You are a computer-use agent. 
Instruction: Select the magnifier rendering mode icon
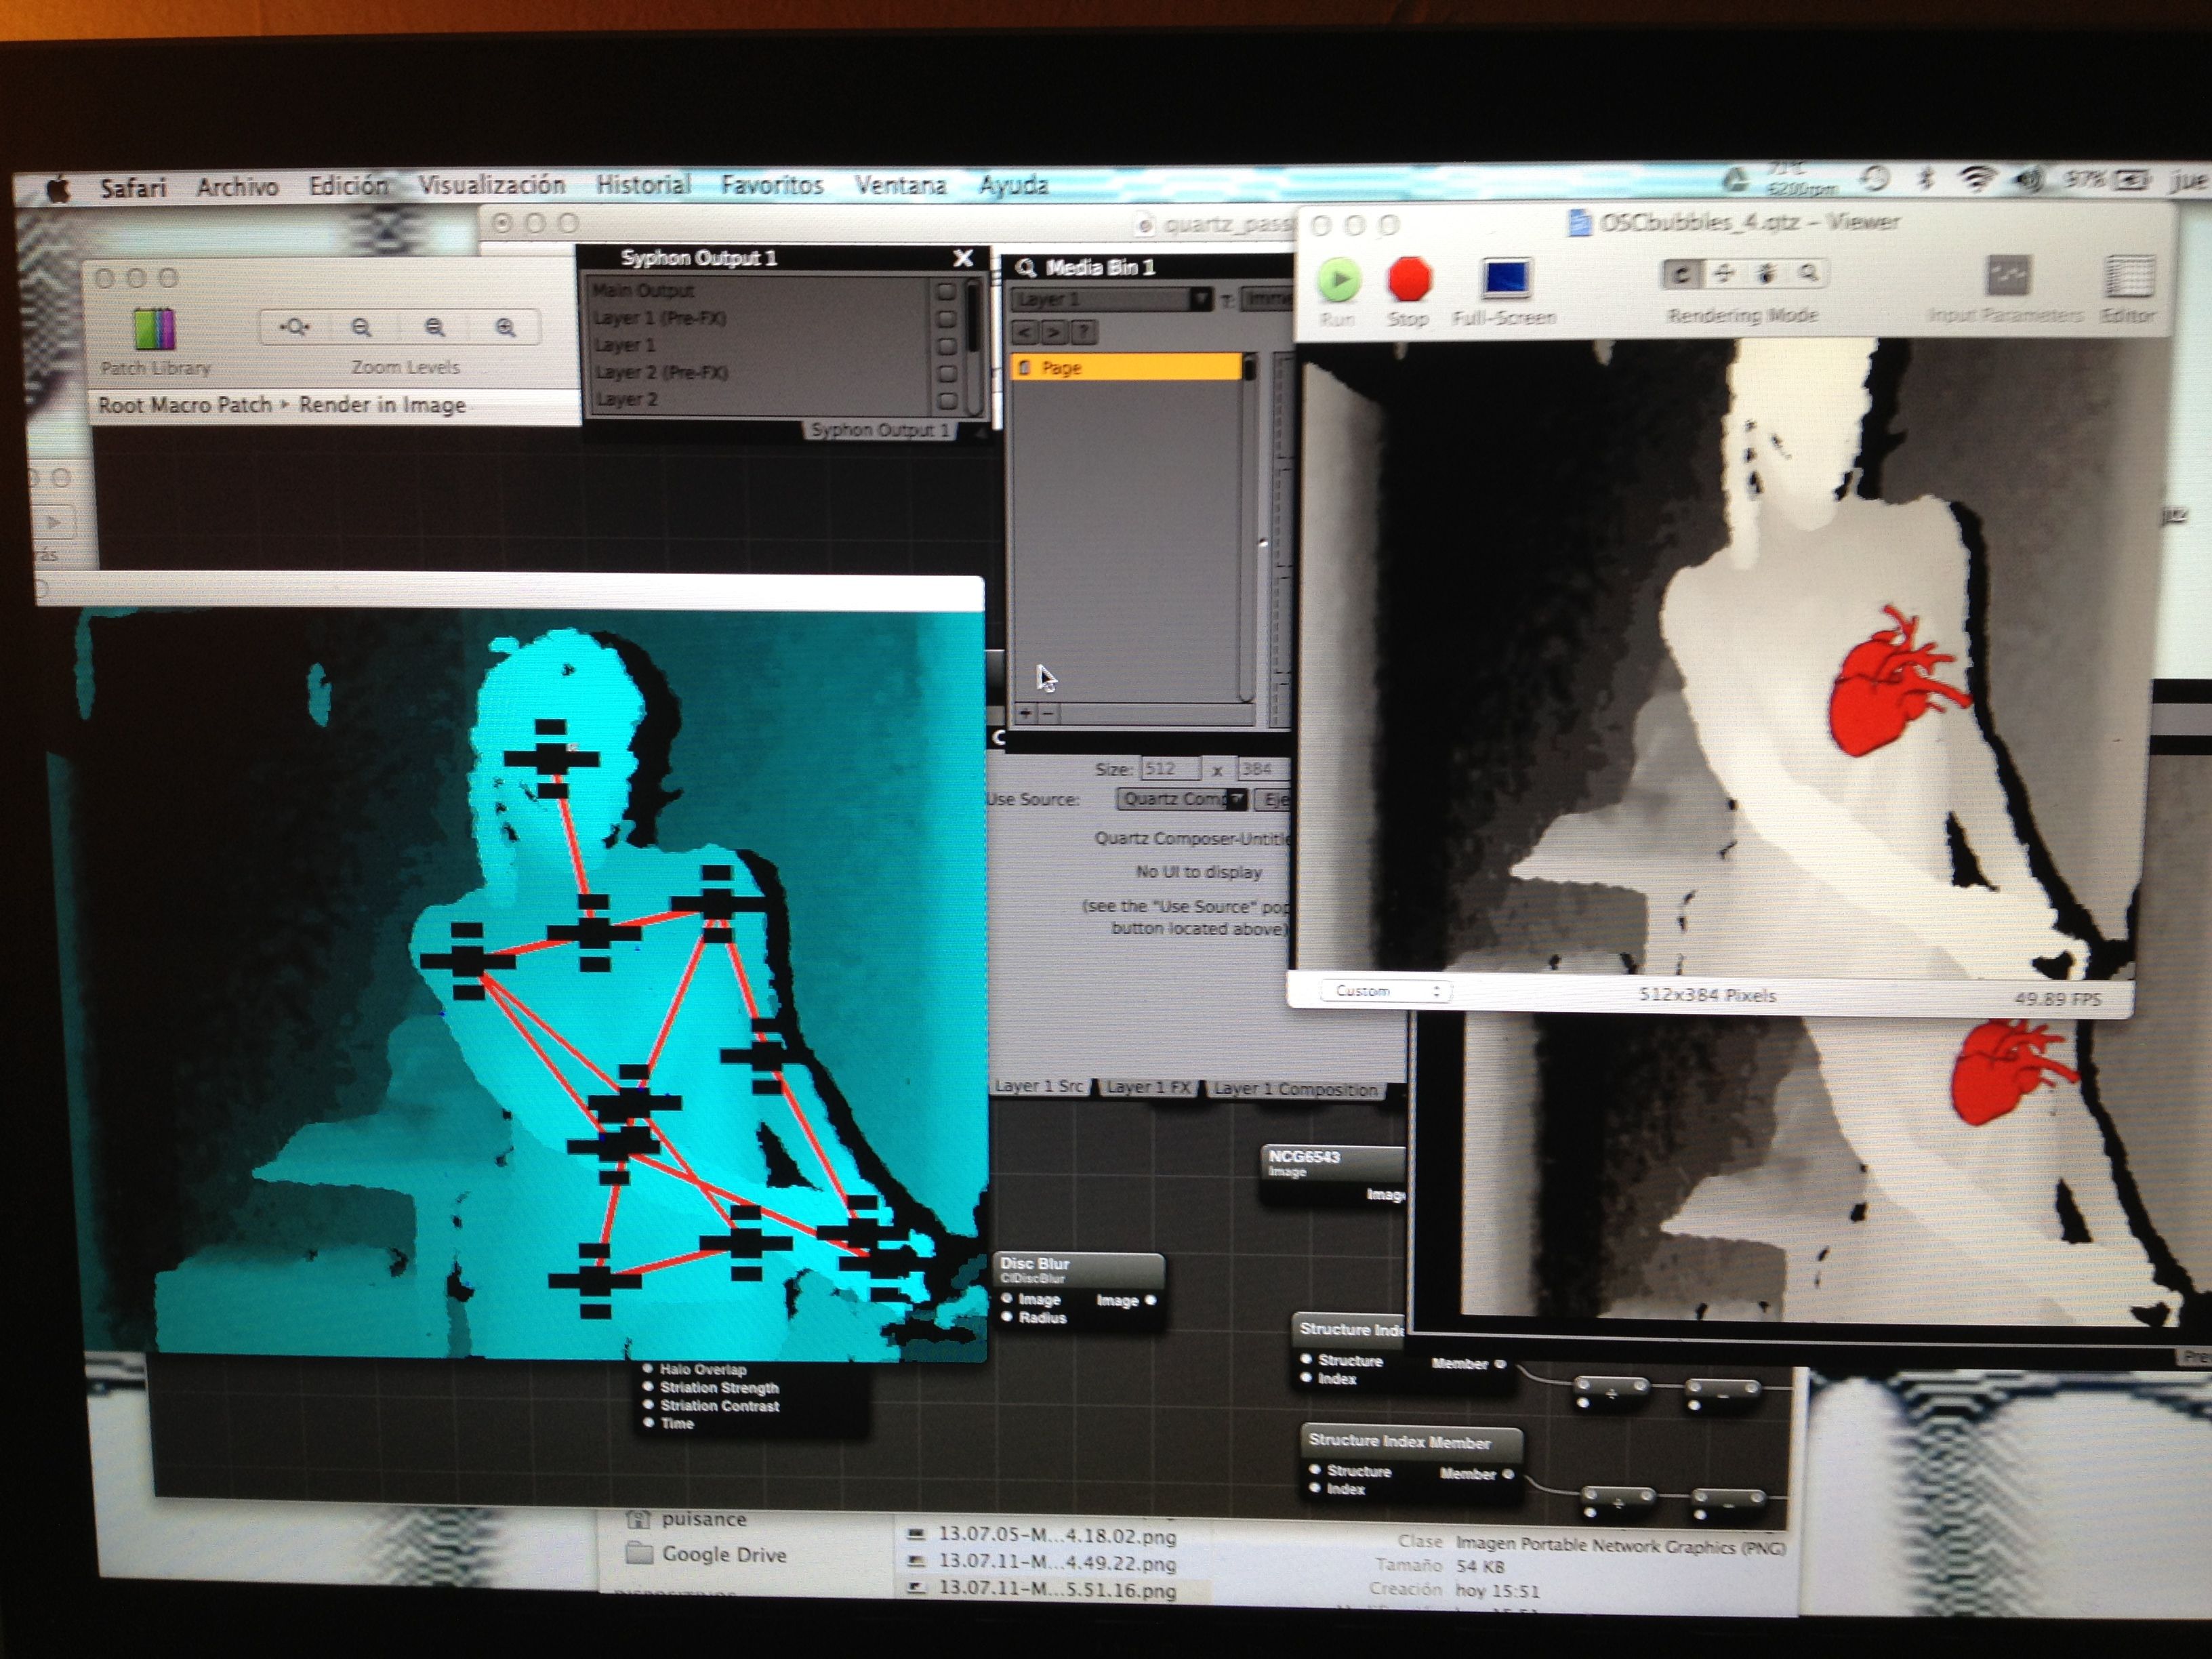point(1808,273)
